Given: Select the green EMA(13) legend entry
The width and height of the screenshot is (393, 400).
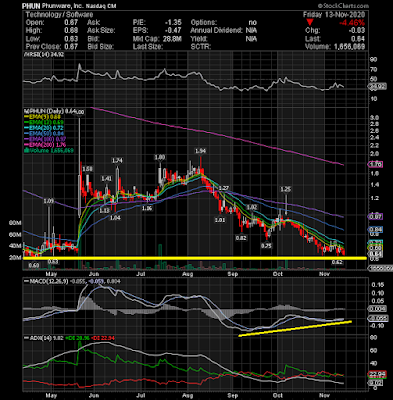Looking at the screenshot, I should click(x=44, y=123).
